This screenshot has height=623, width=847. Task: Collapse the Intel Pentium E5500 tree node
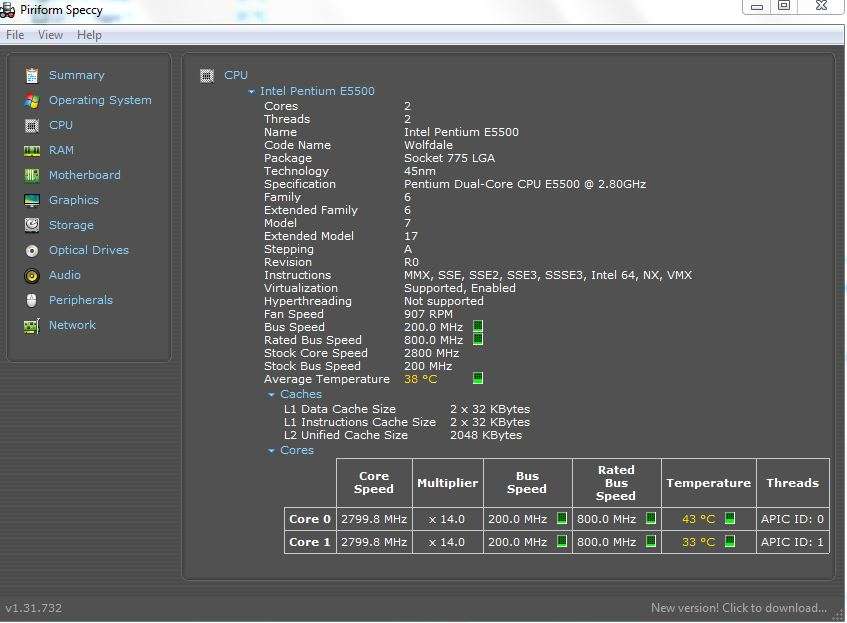(252, 92)
